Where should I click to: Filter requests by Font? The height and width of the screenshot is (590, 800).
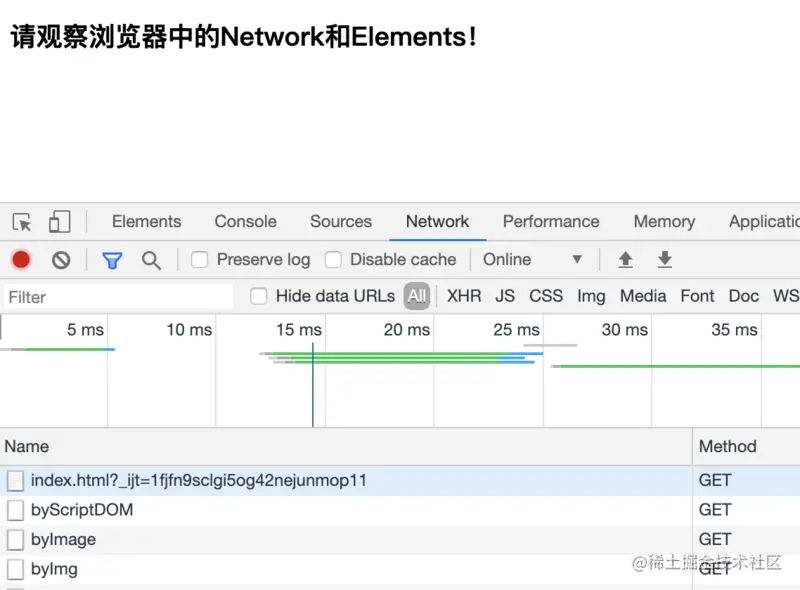coord(697,296)
